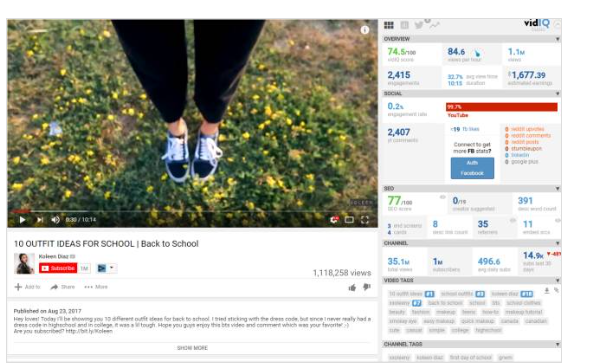Click the 'back to school' tag
The width and height of the screenshot is (613, 363).
point(445,303)
